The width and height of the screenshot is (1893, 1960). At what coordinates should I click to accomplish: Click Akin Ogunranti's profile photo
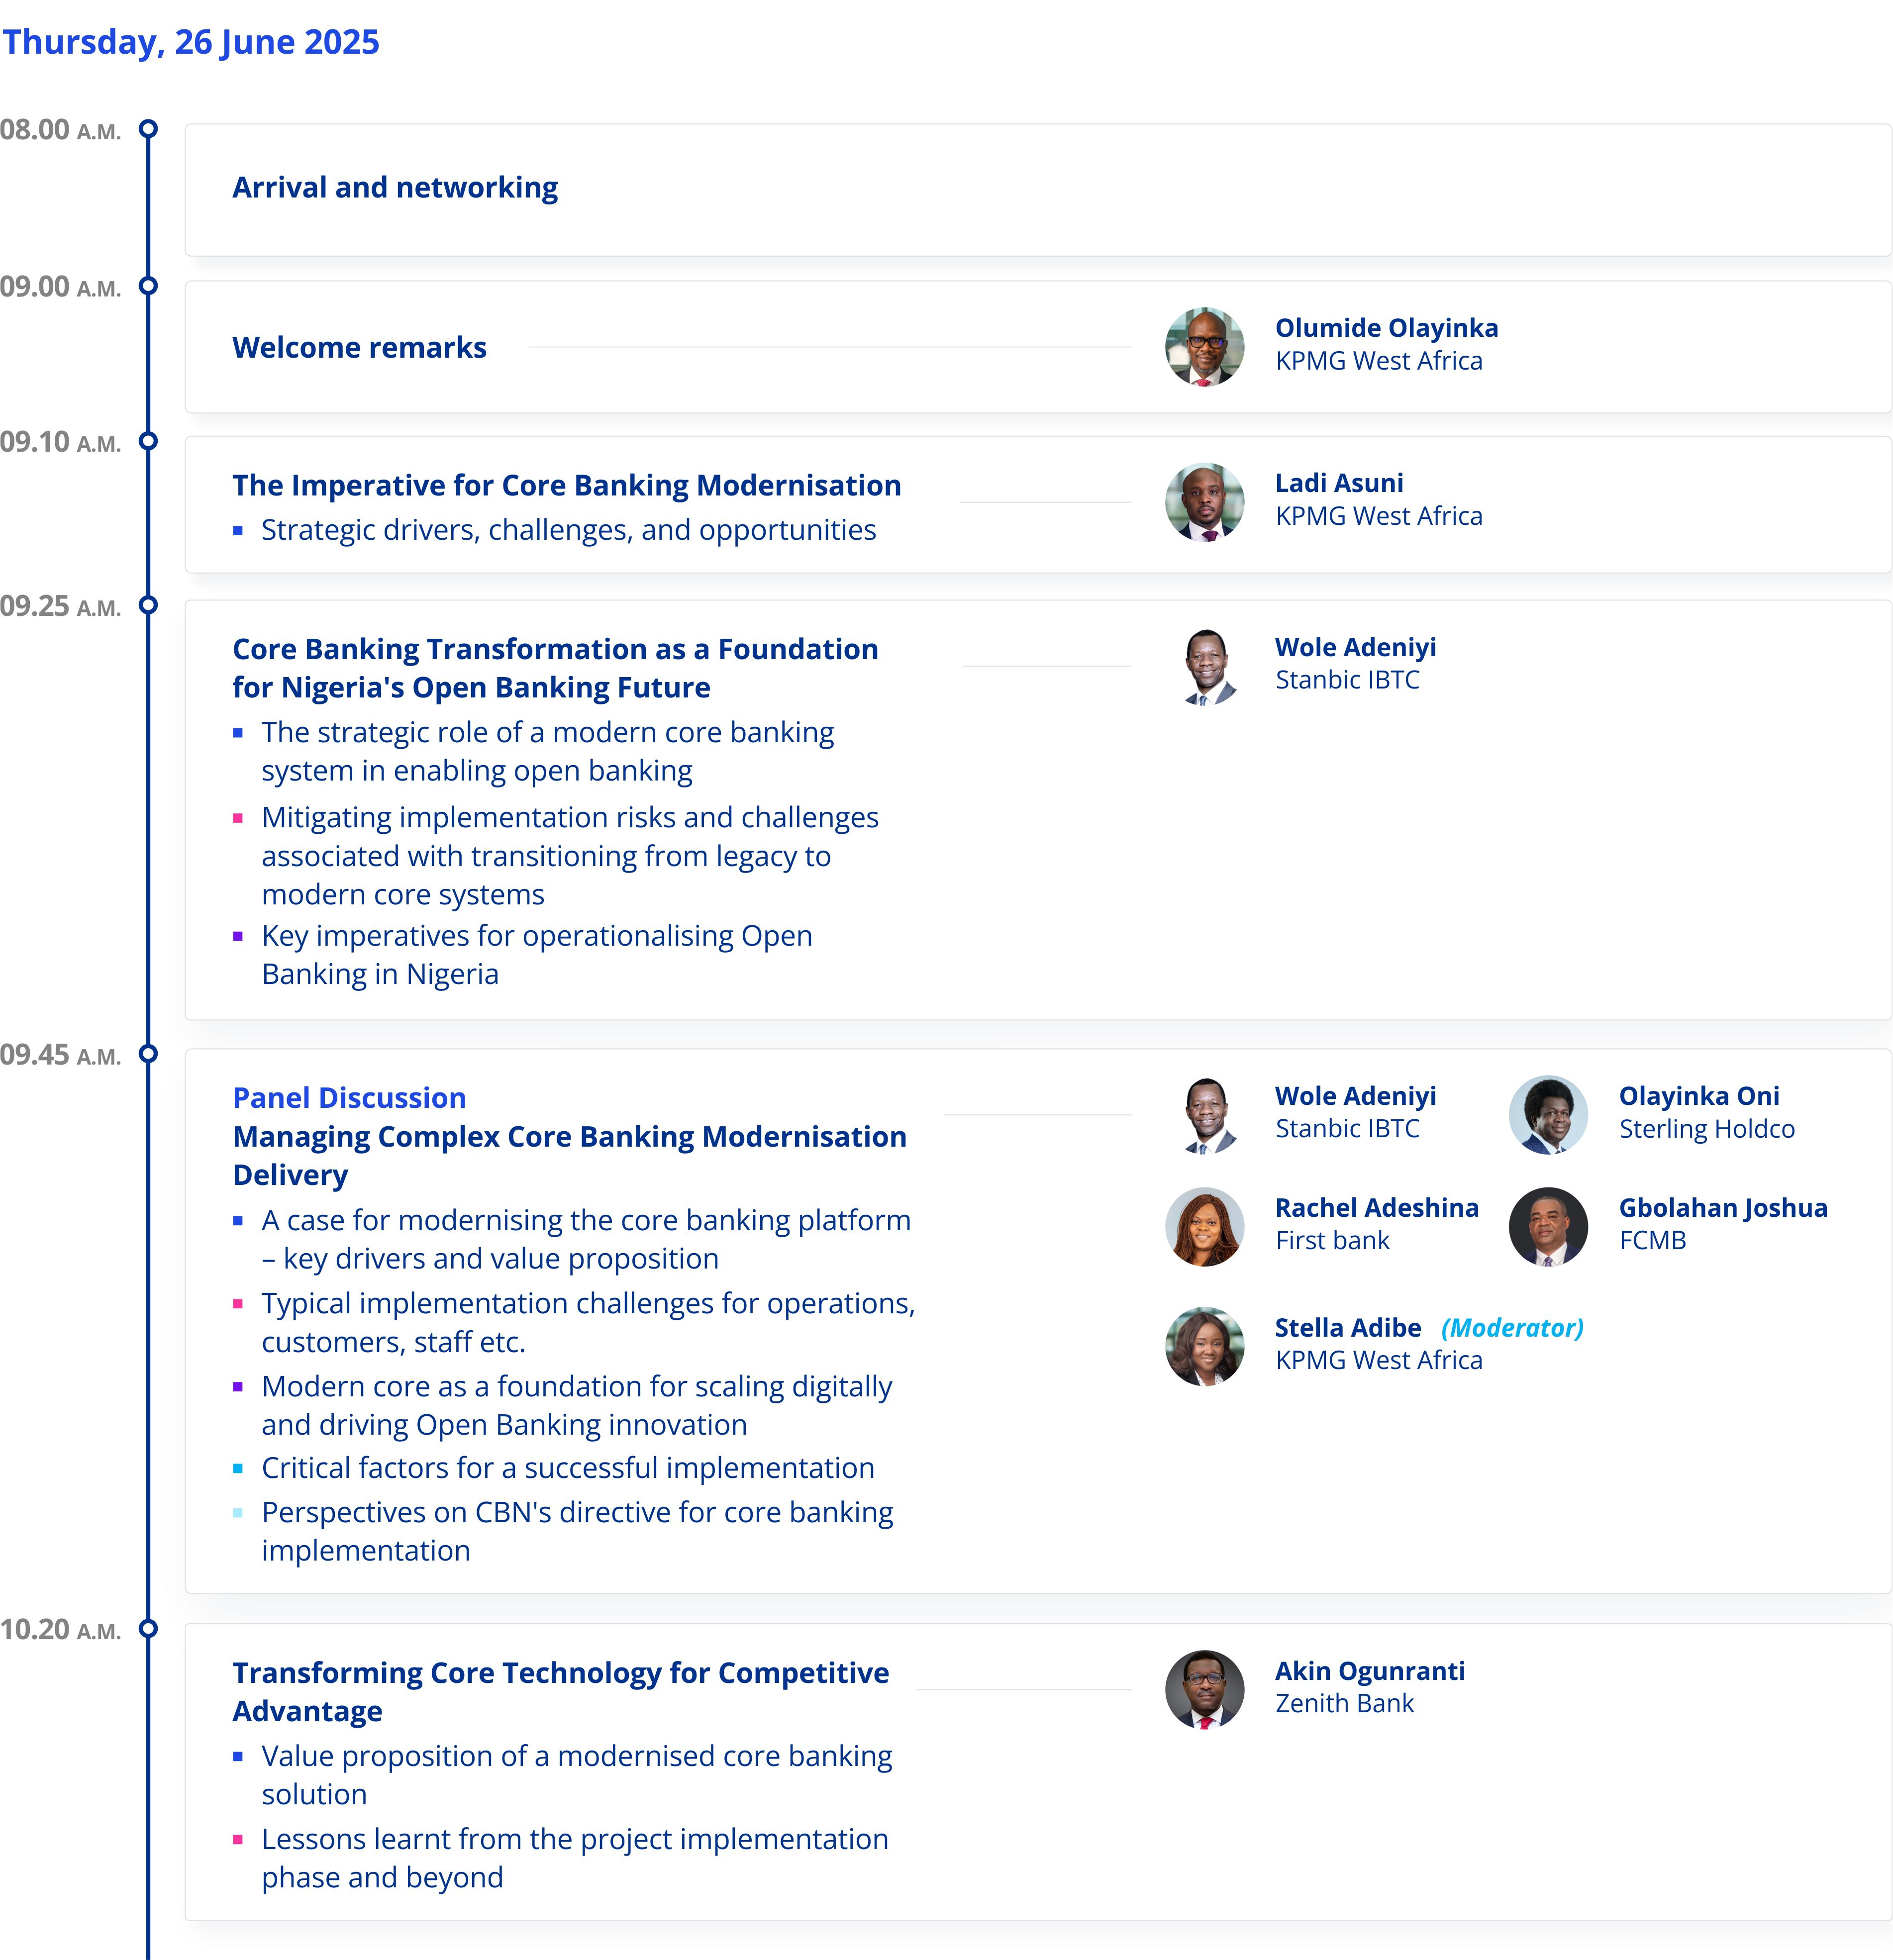click(1204, 1689)
